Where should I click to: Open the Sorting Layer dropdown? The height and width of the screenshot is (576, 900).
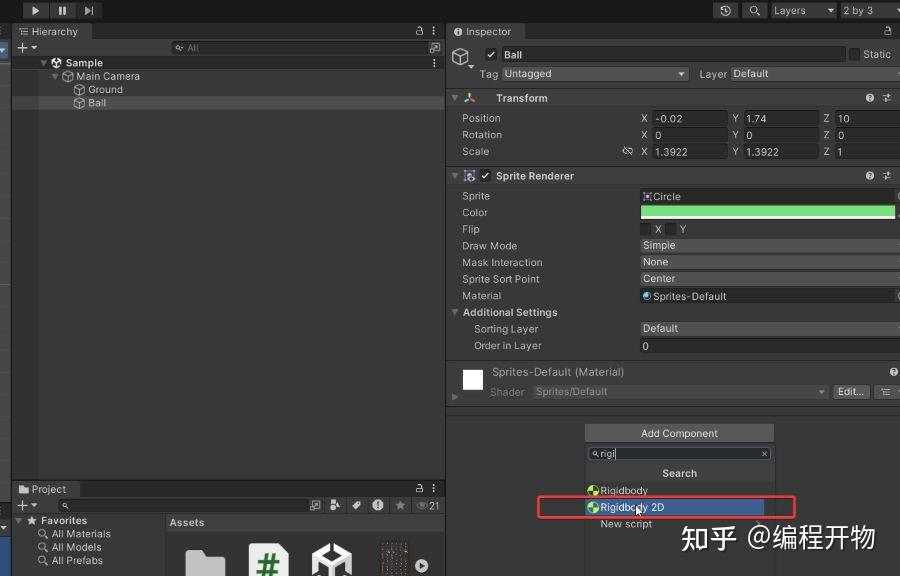770,329
